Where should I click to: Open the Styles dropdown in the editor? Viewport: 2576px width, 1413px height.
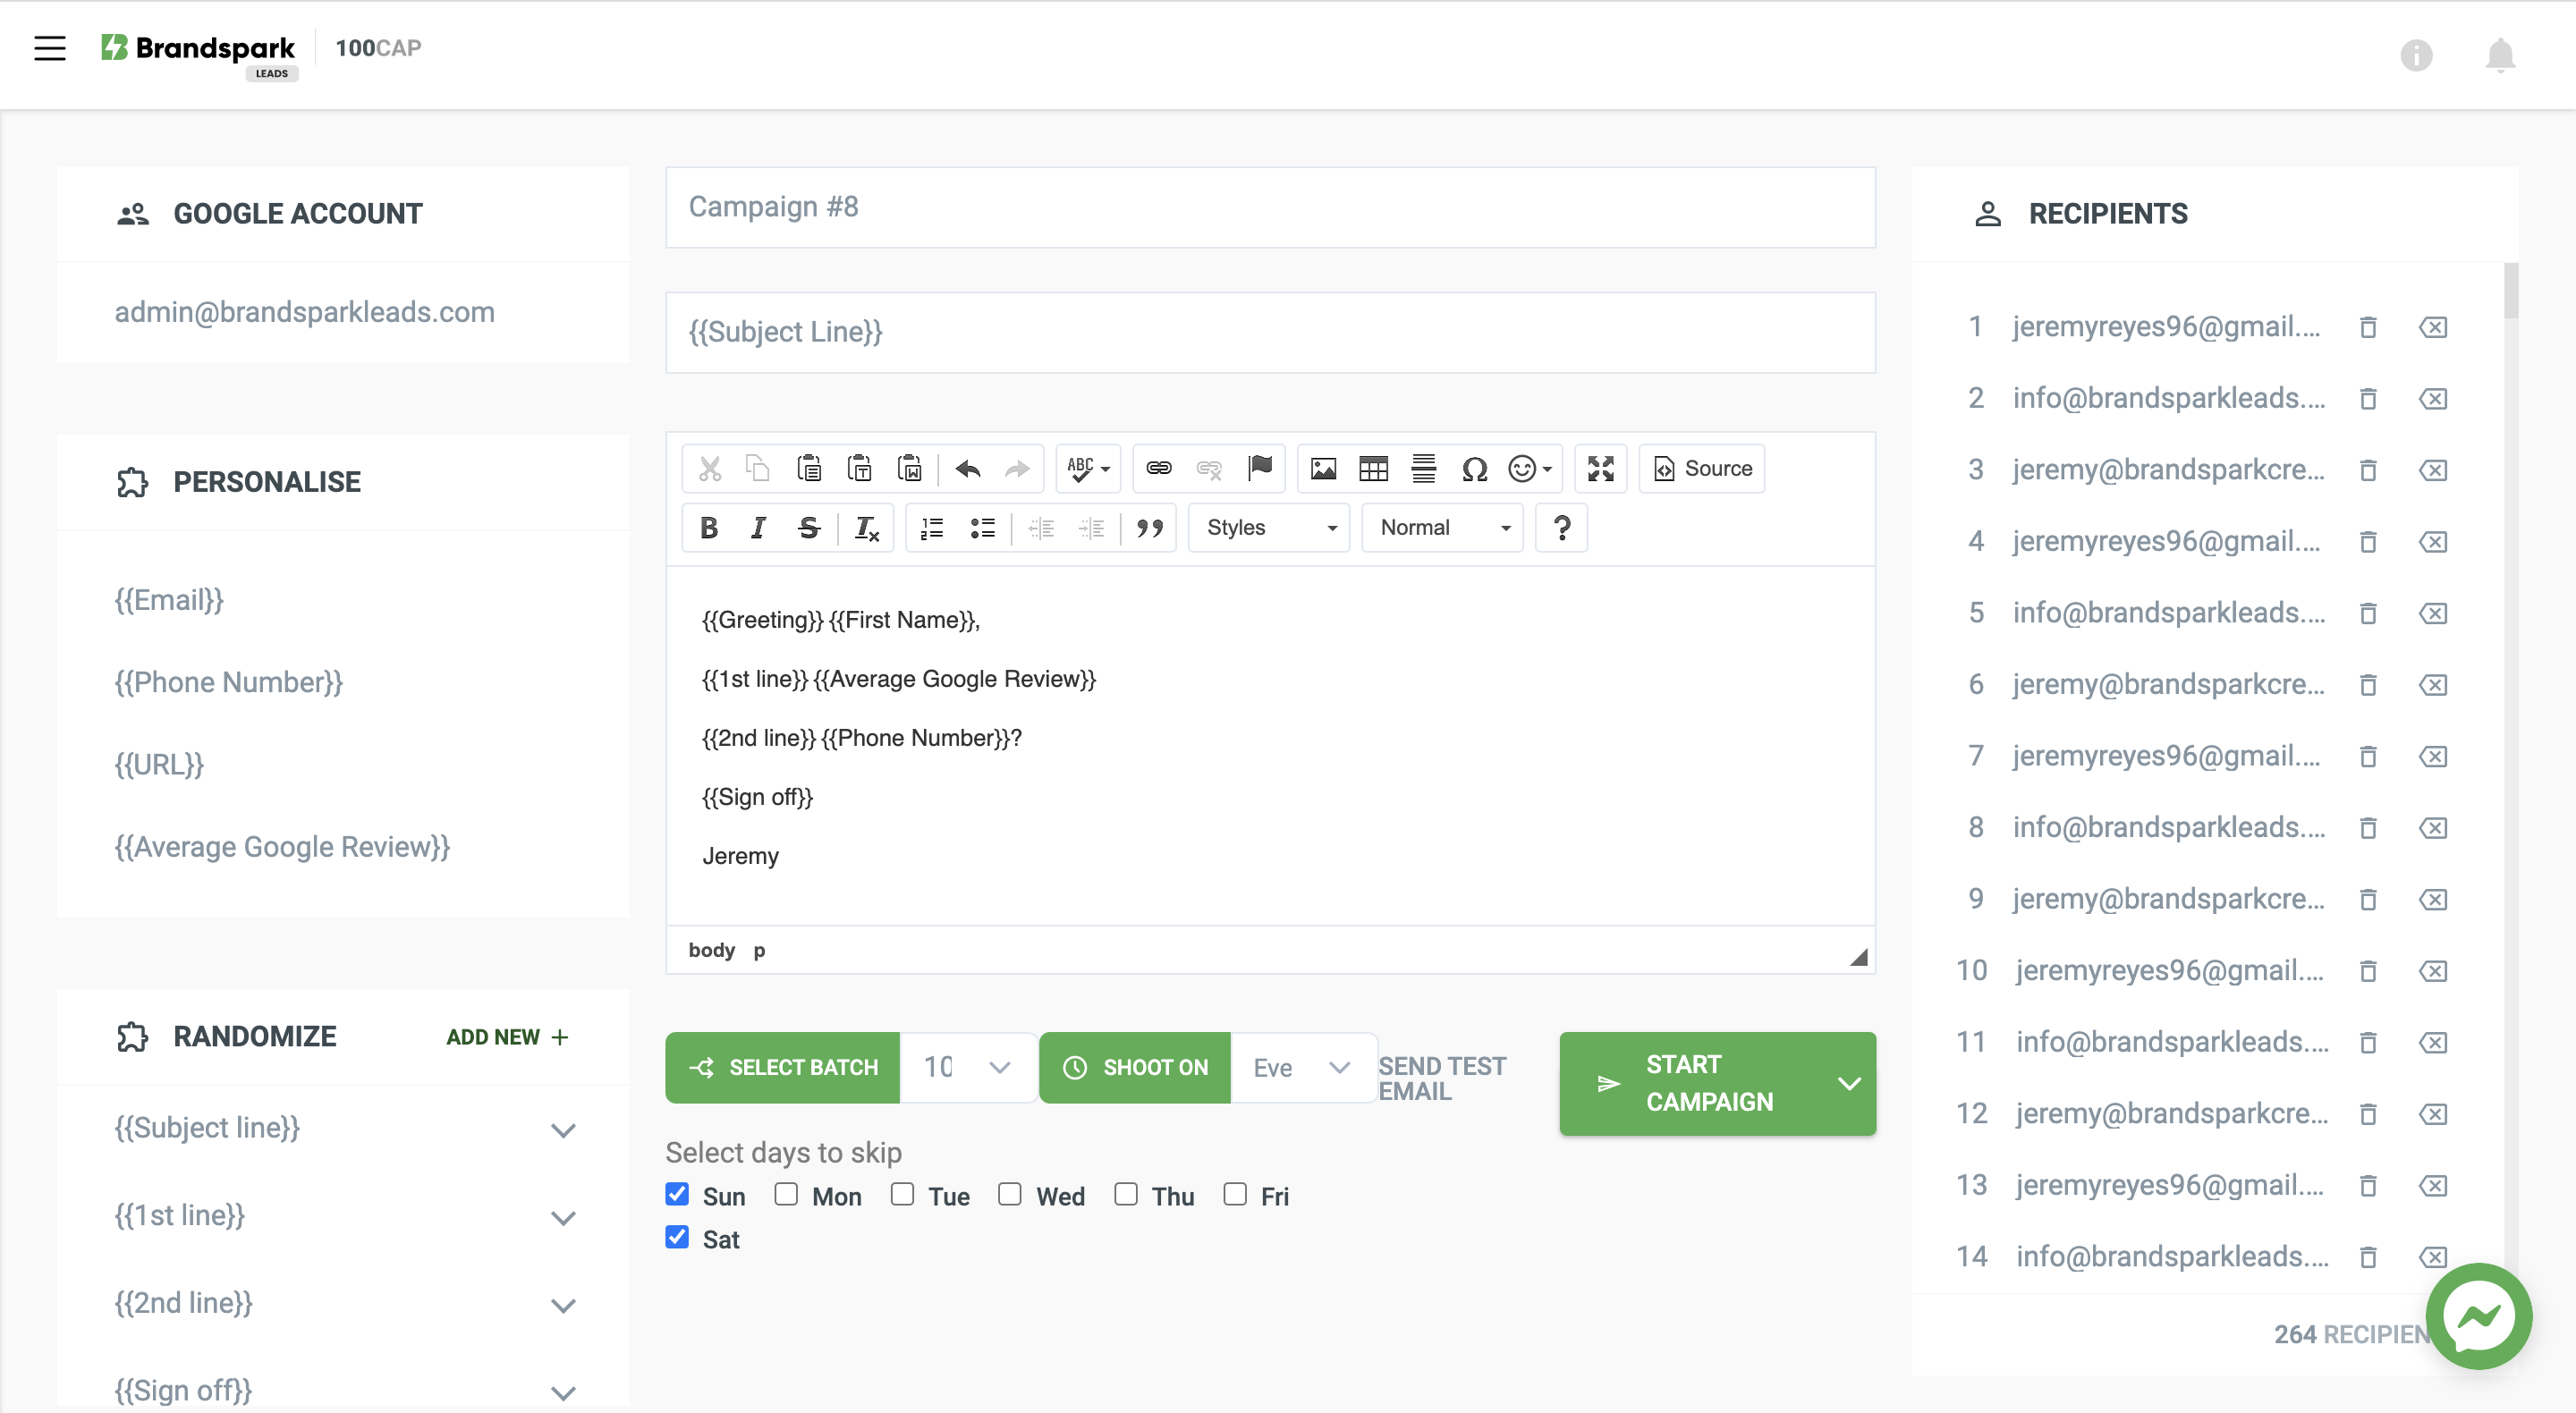(1268, 528)
